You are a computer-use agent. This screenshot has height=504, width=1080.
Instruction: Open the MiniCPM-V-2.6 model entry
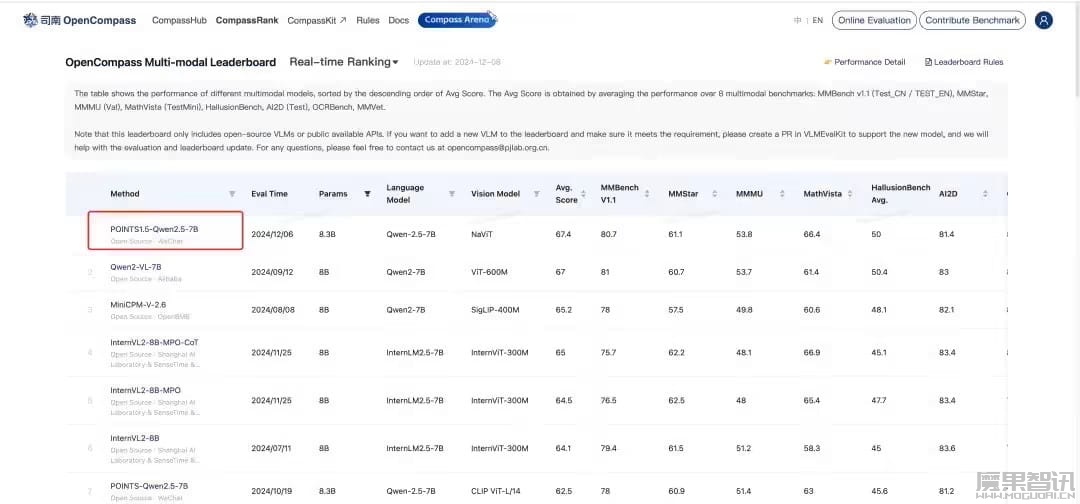[138, 304]
